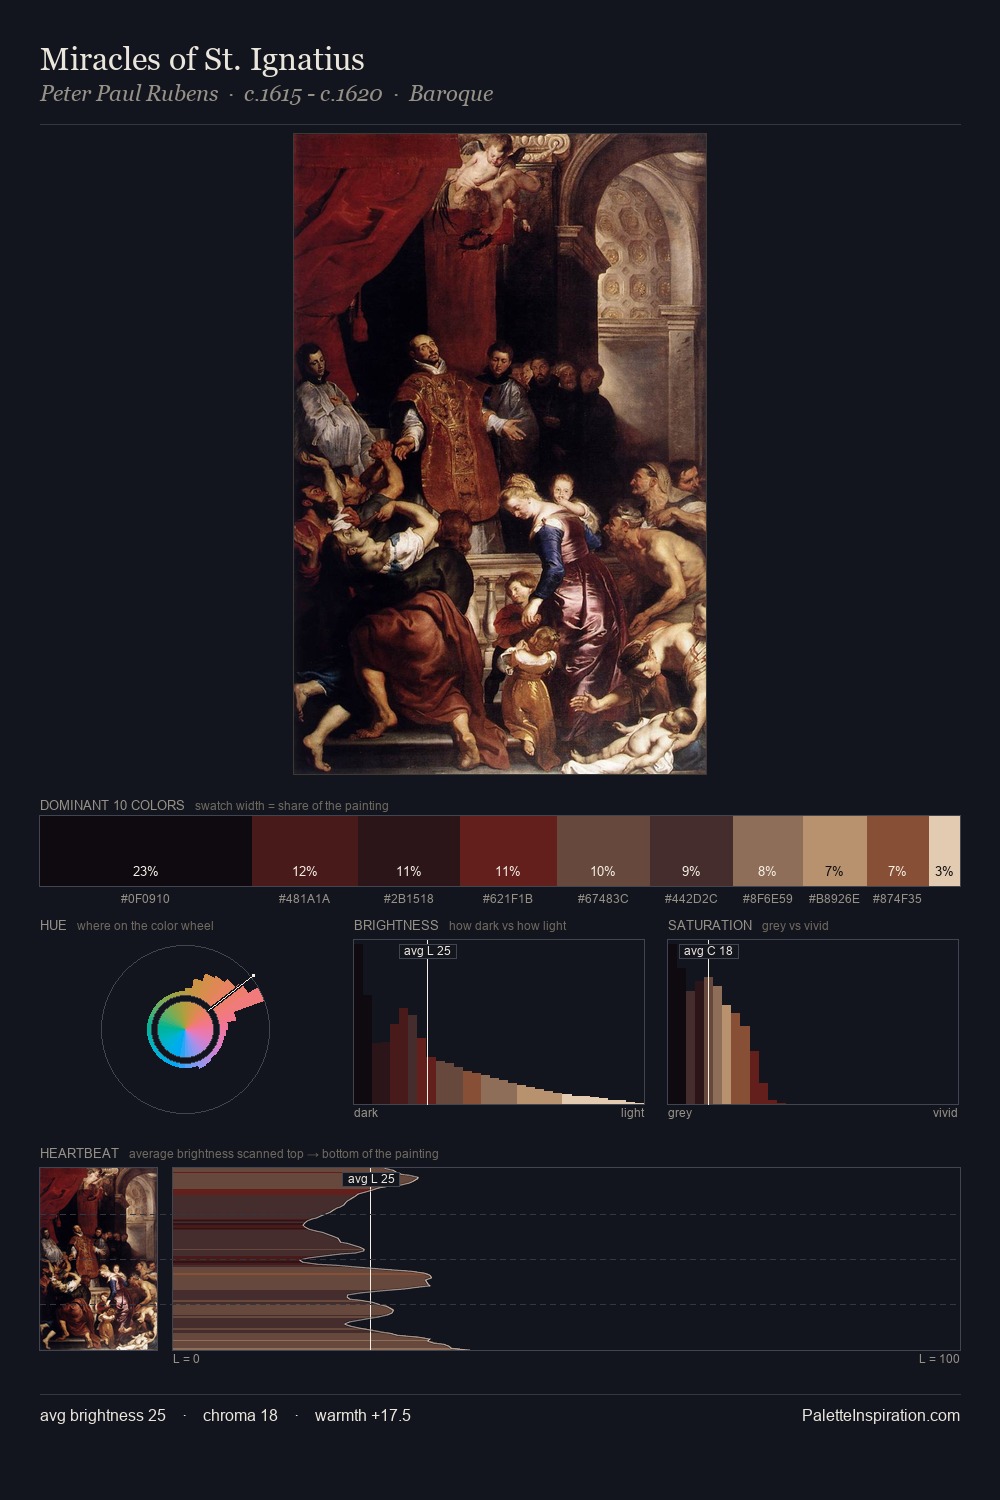The width and height of the screenshot is (1000, 1500).
Task: Click the footer stat avg brightness 25
Action: coord(103,1415)
